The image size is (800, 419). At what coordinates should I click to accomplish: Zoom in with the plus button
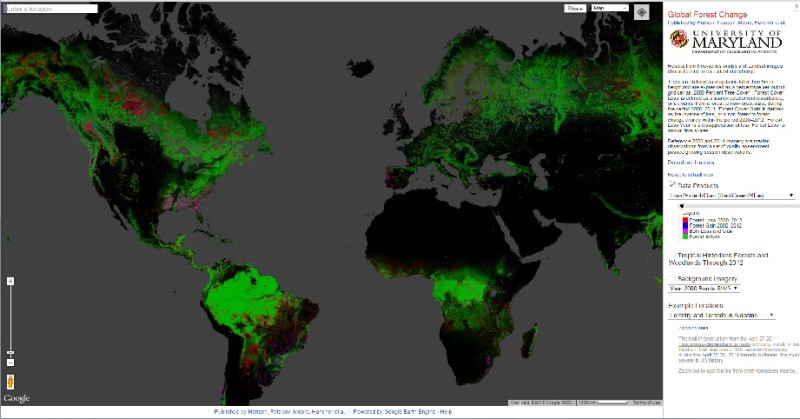pos(10,282)
